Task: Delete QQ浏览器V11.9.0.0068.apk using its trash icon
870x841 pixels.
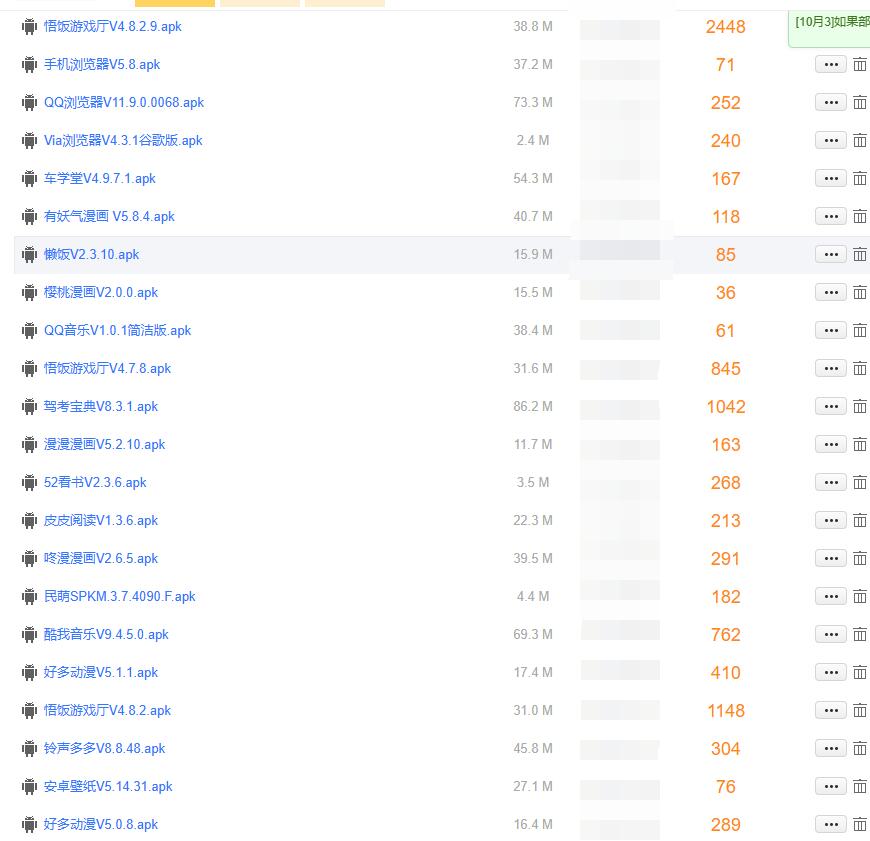Action: [859, 102]
